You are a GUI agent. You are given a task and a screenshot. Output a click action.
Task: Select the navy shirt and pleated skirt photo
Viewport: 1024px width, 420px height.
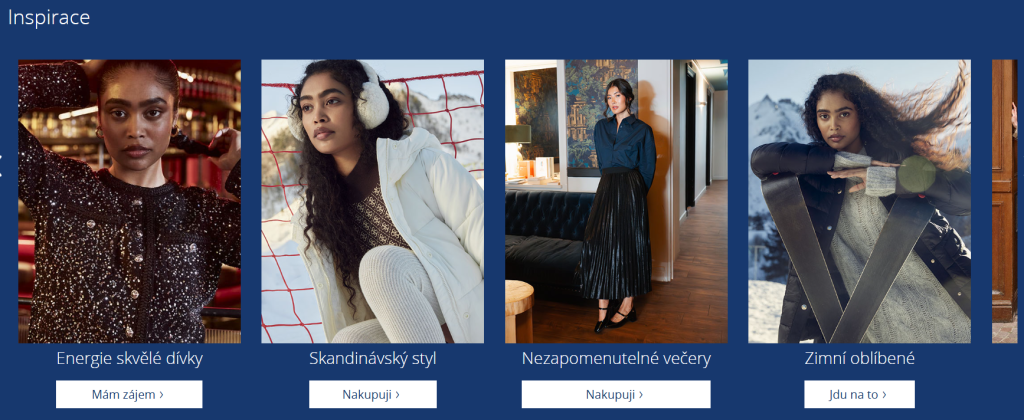tap(616, 201)
